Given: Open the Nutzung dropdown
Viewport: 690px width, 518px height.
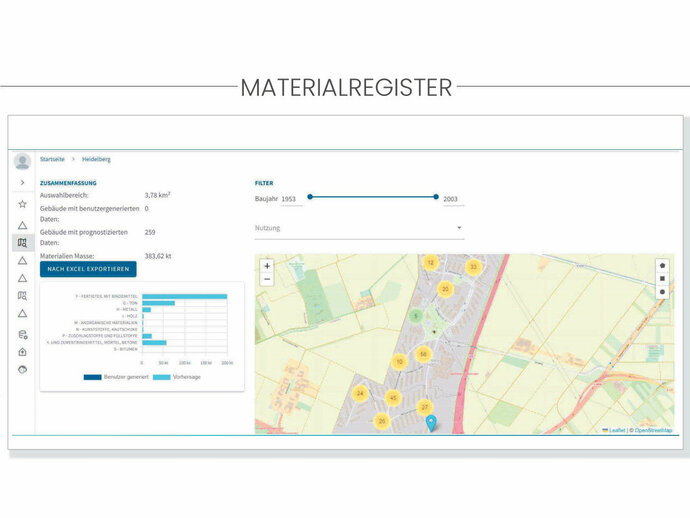Looking at the screenshot, I should click(360, 228).
